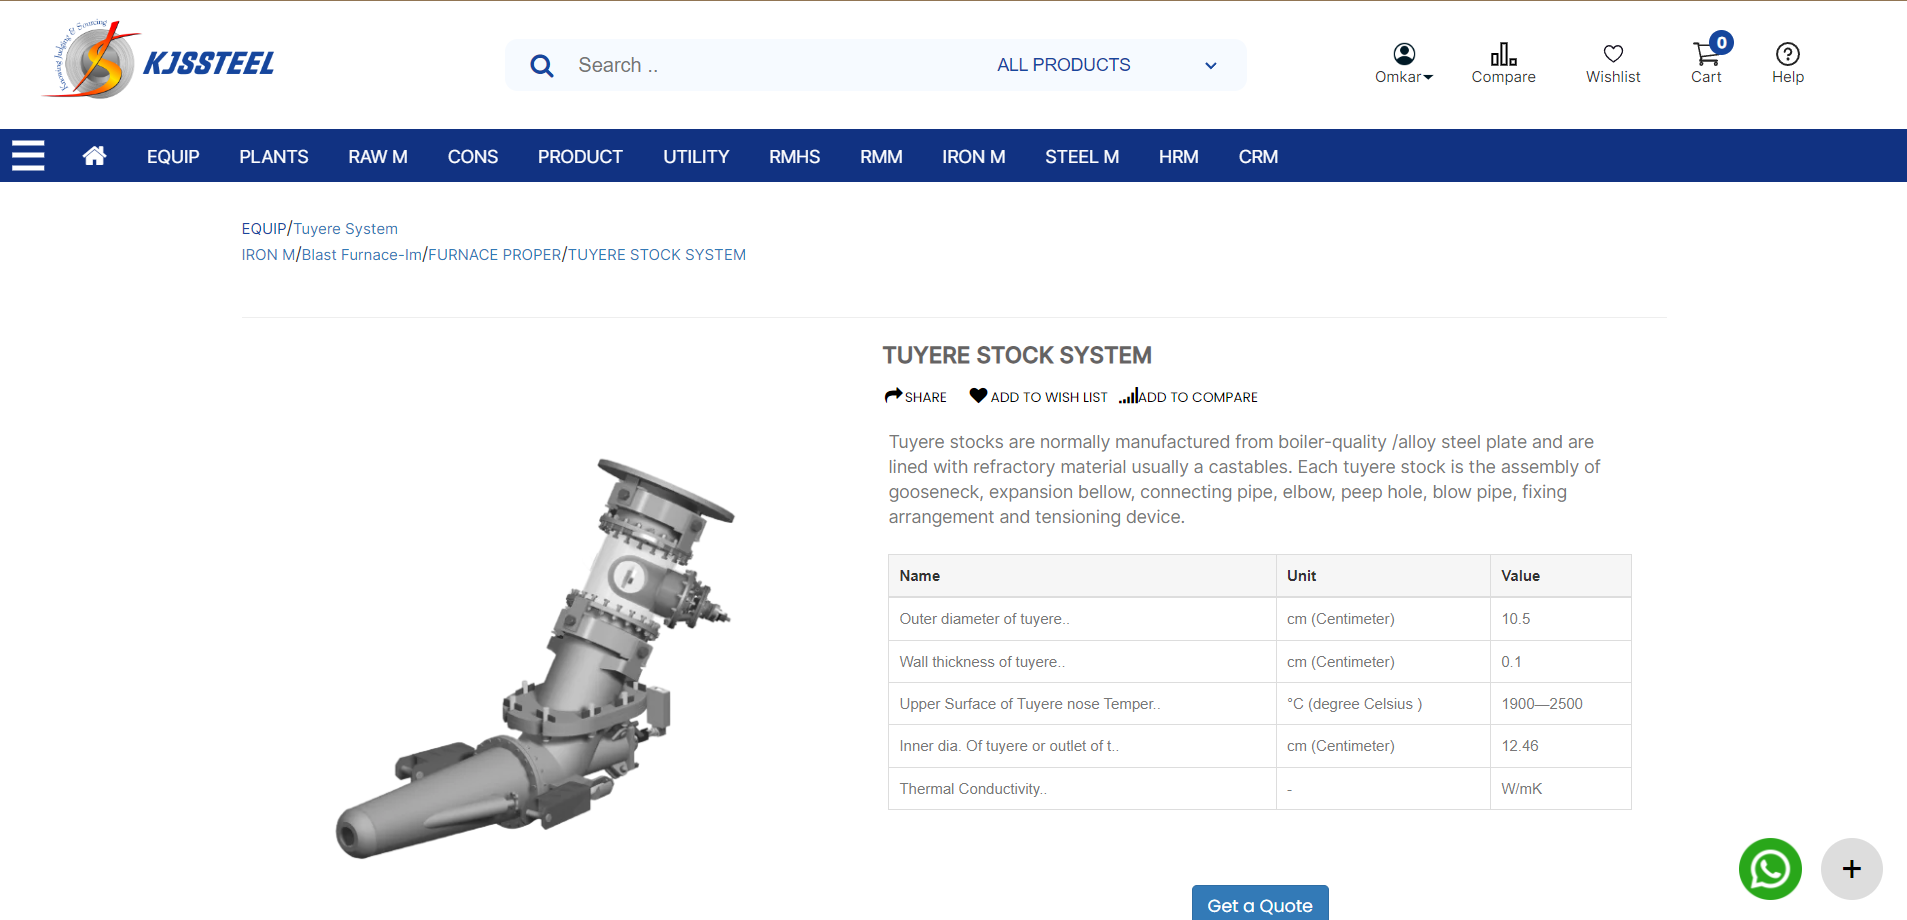
Task: Open the HRM menu
Action: pyautogui.click(x=1179, y=157)
